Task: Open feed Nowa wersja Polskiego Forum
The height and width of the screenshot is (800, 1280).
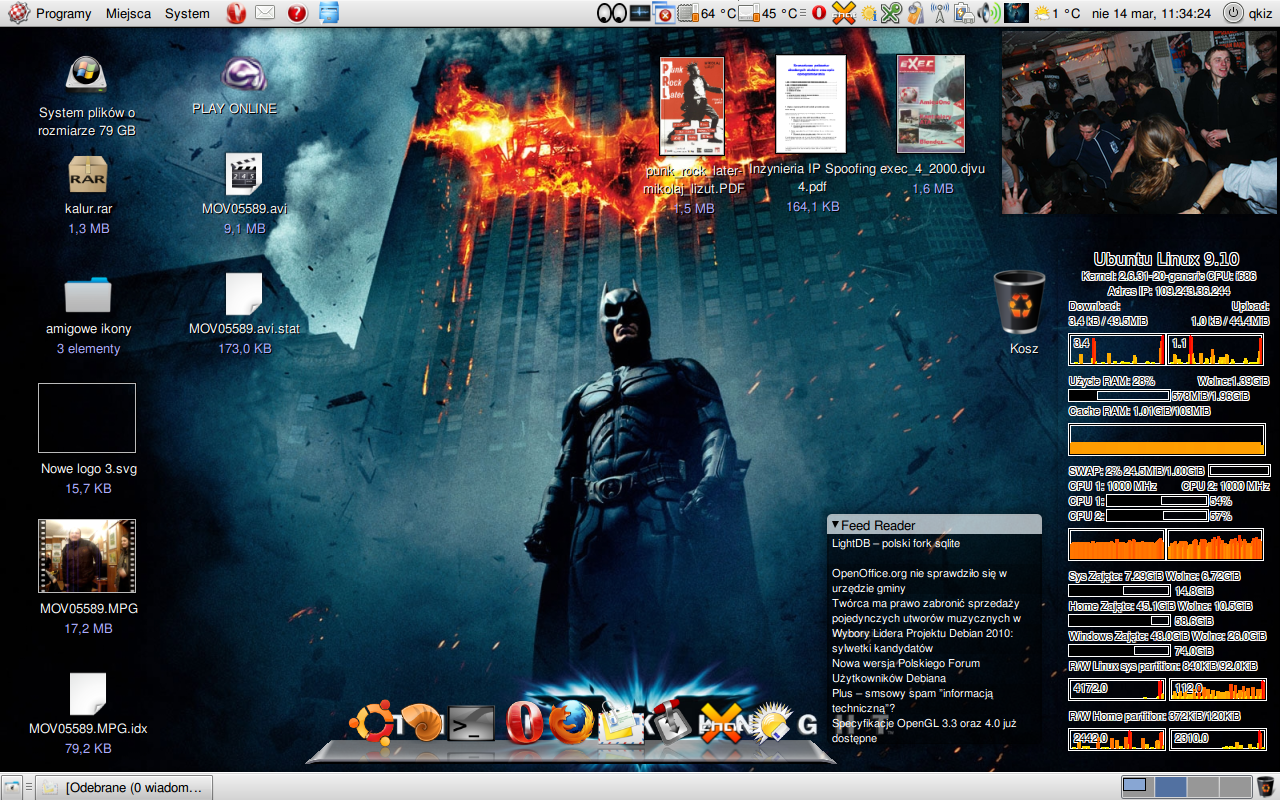Action: (906, 671)
